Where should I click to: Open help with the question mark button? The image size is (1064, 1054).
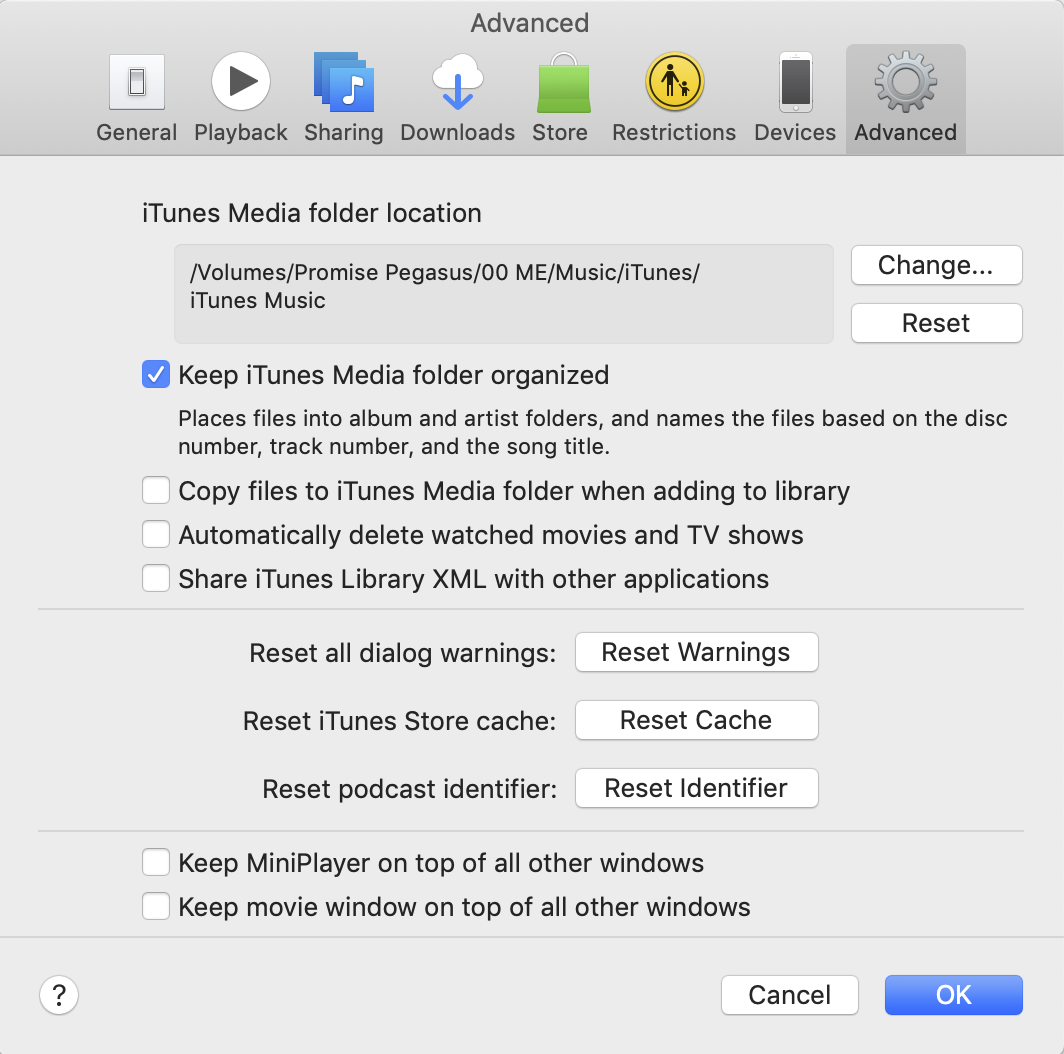(59, 995)
